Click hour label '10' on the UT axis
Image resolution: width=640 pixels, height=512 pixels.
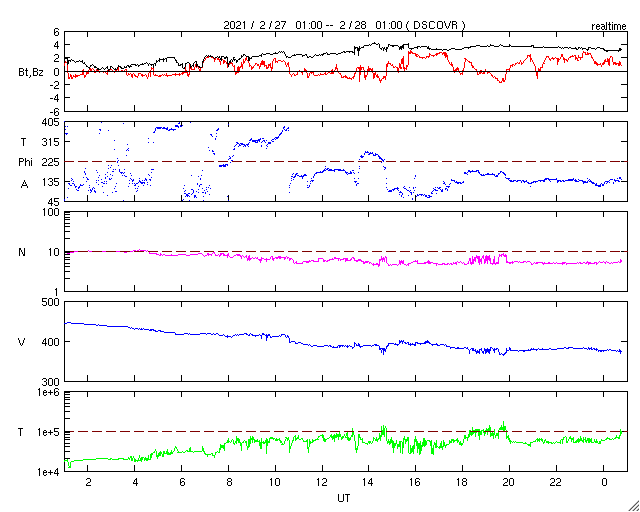tap(275, 483)
